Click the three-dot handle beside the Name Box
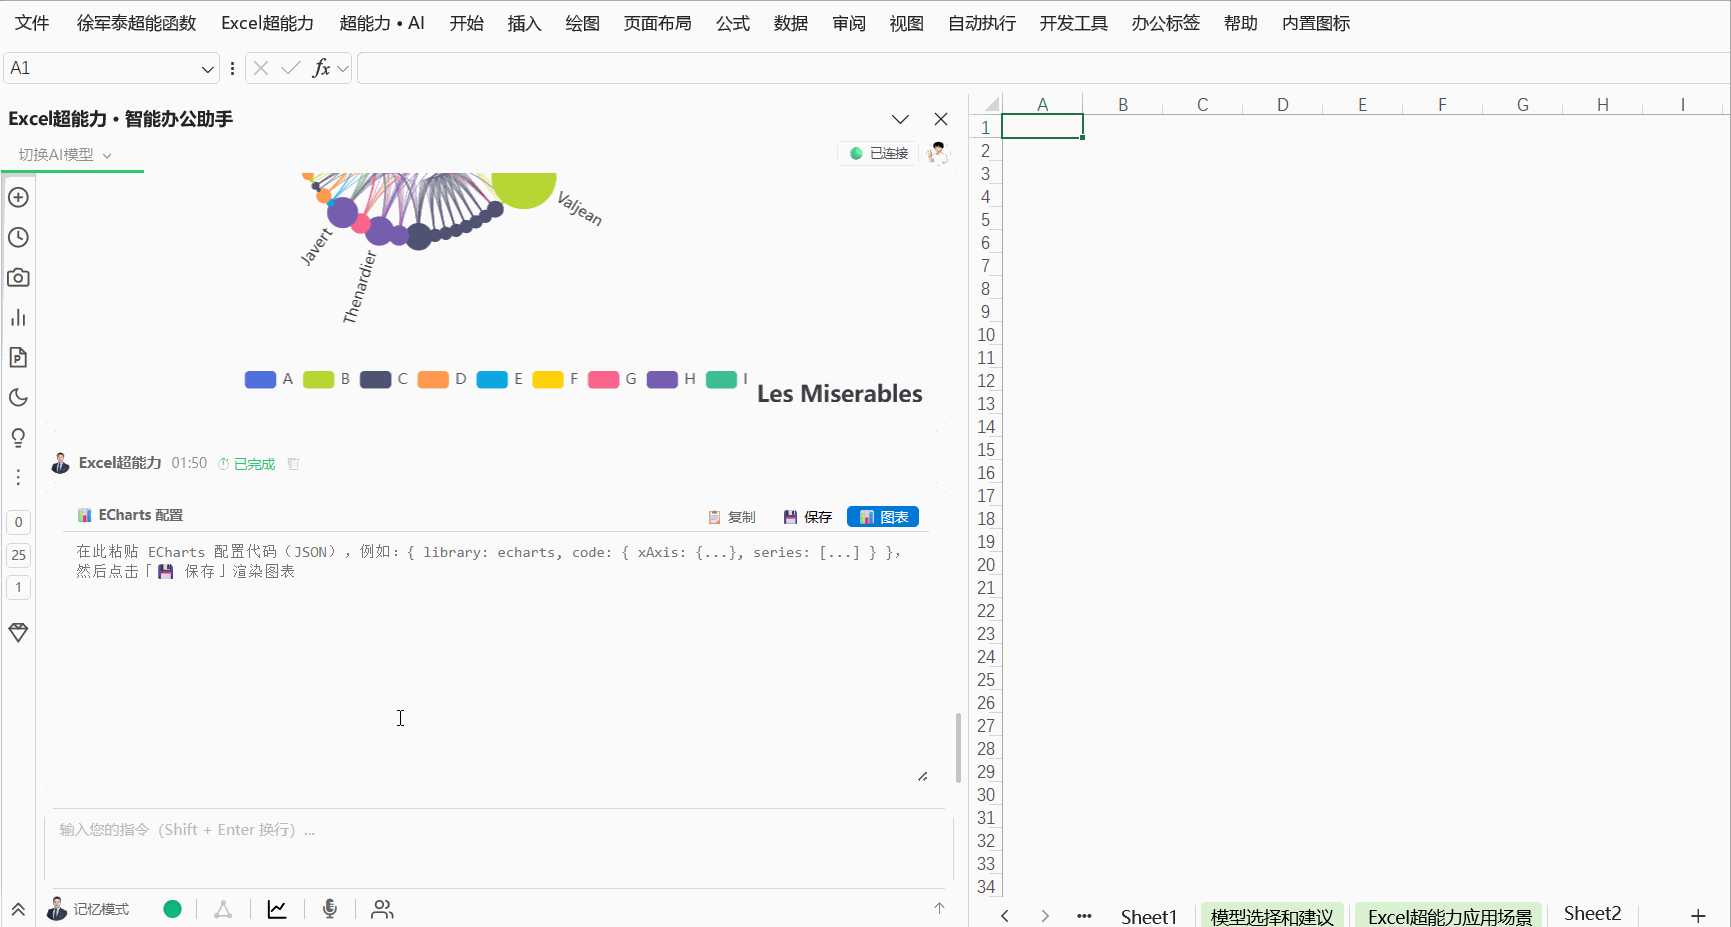The width and height of the screenshot is (1731, 927). point(232,68)
